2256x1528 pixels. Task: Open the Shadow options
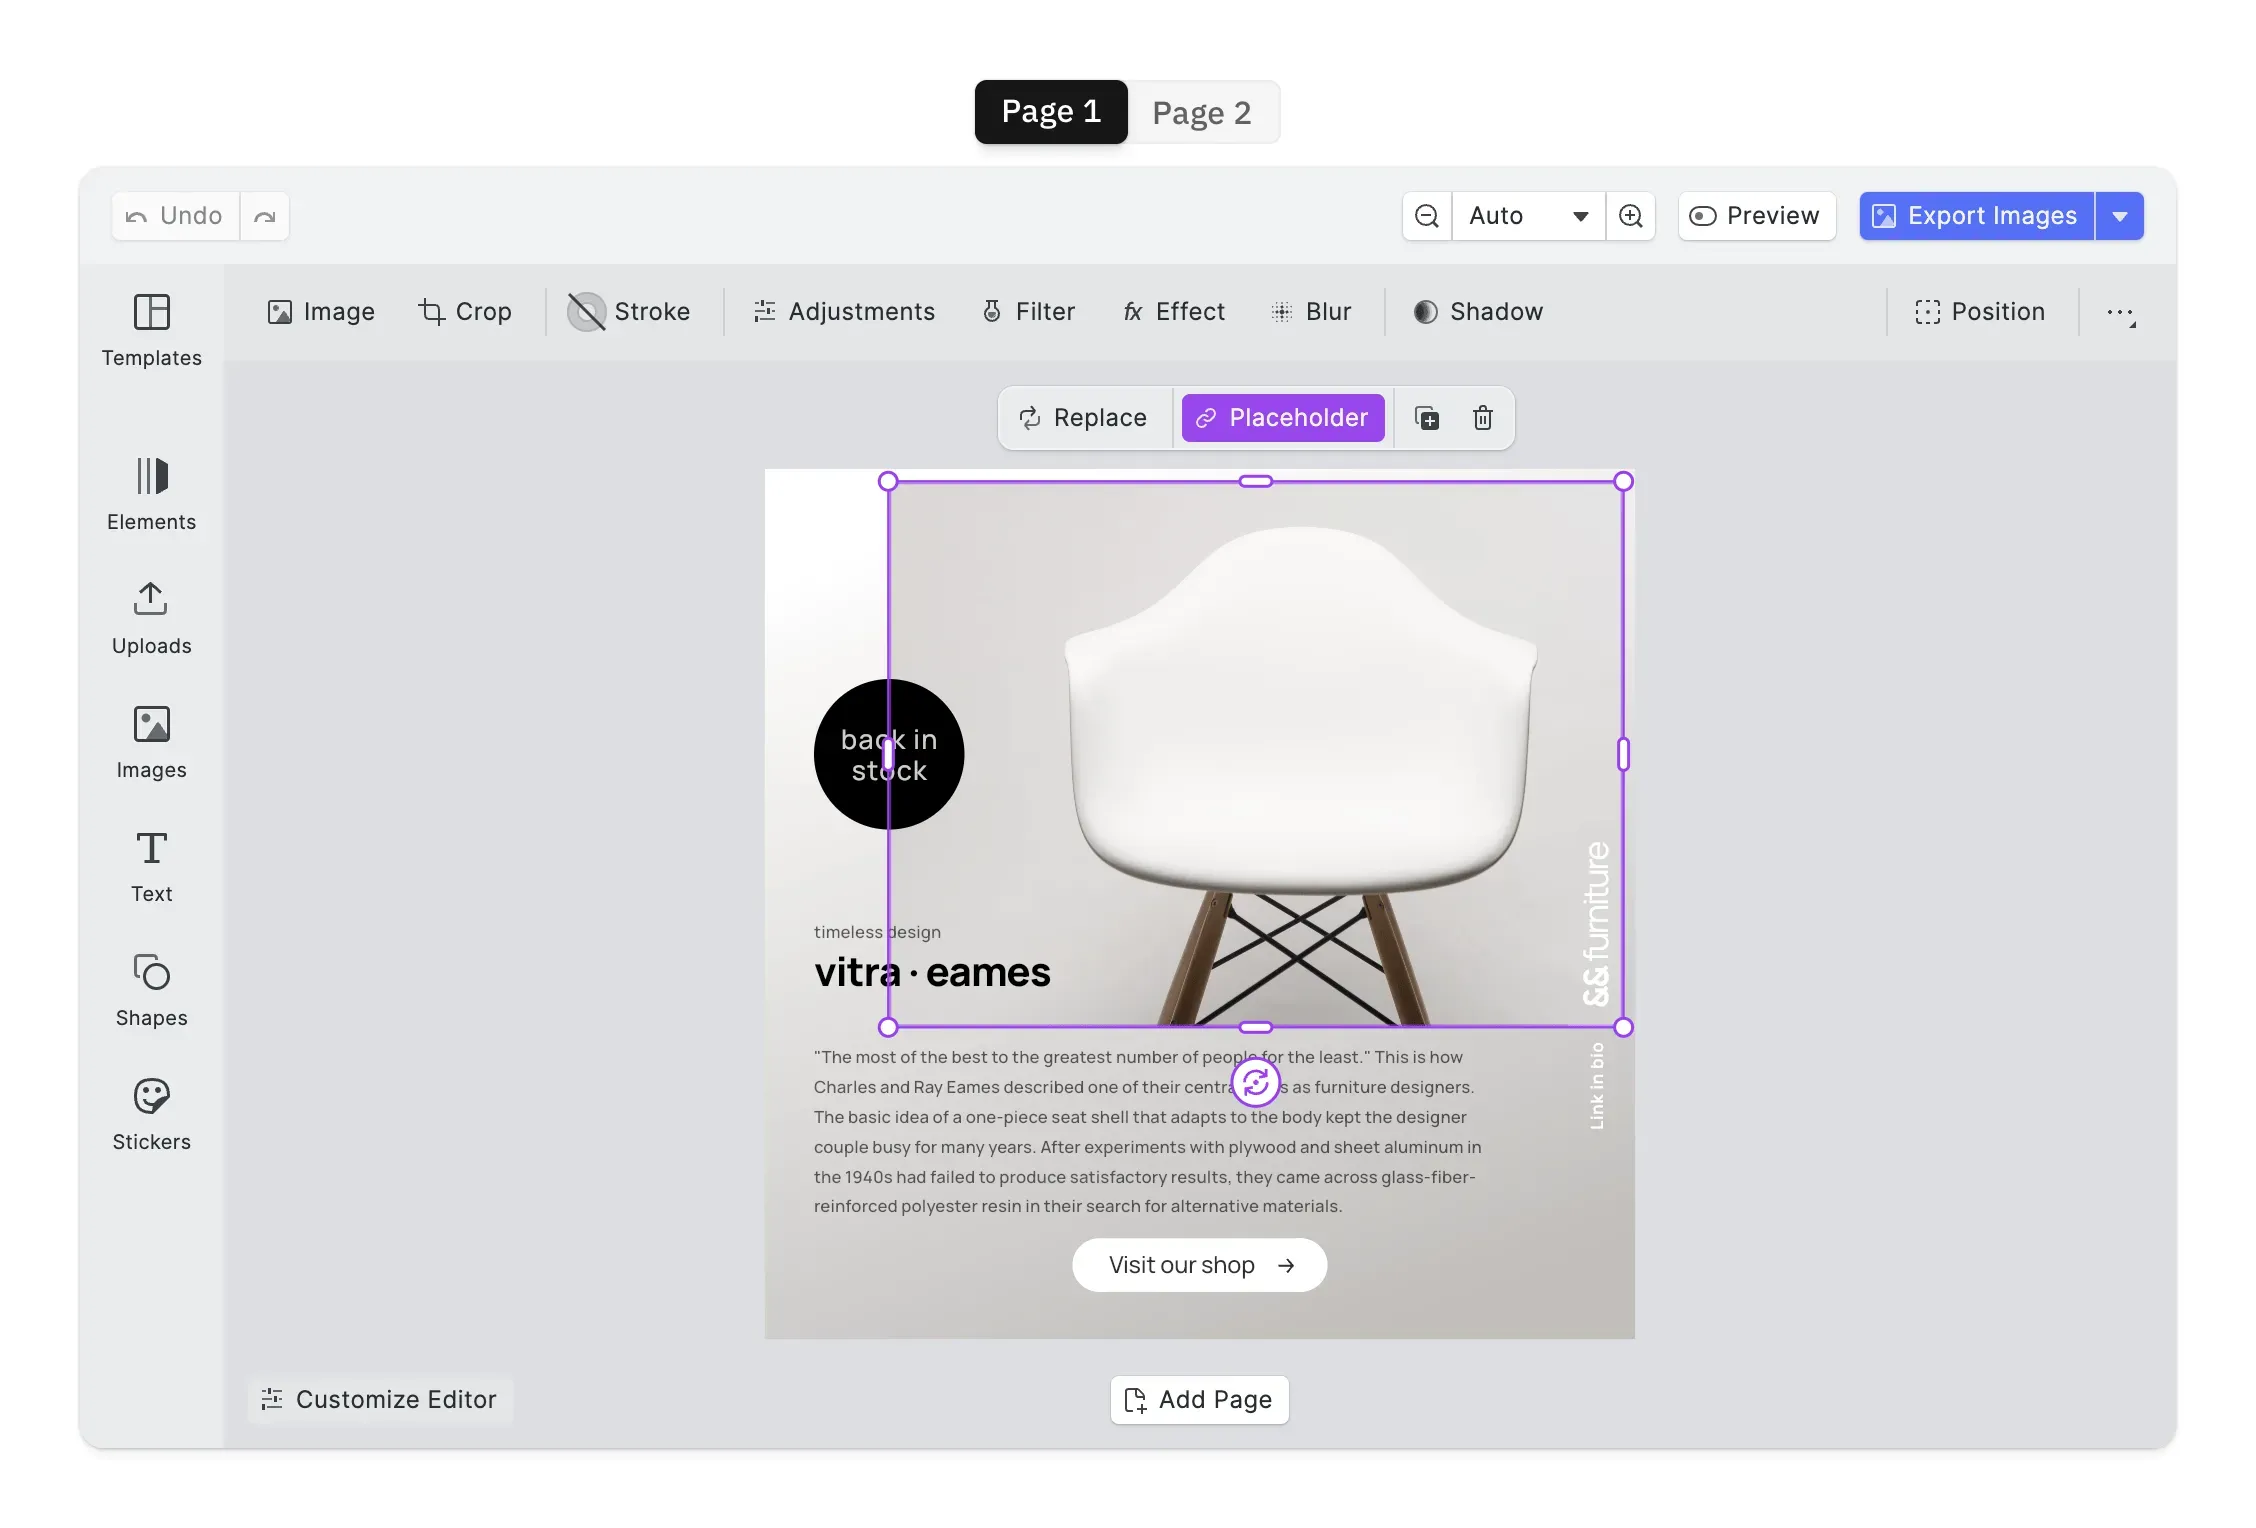pyautogui.click(x=1478, y=312)
